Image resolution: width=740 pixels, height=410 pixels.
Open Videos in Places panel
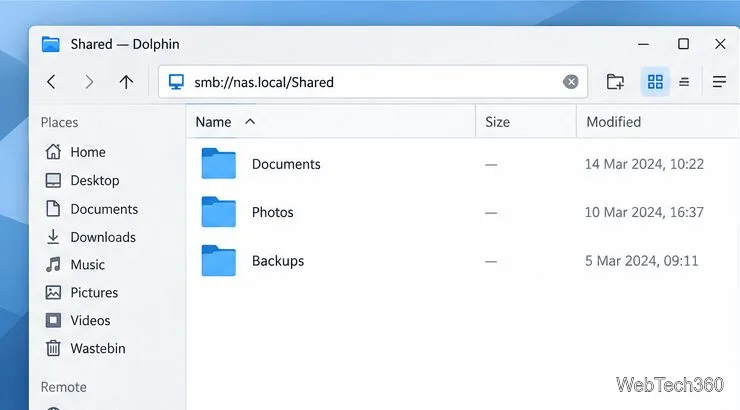[x=78, y=320]
